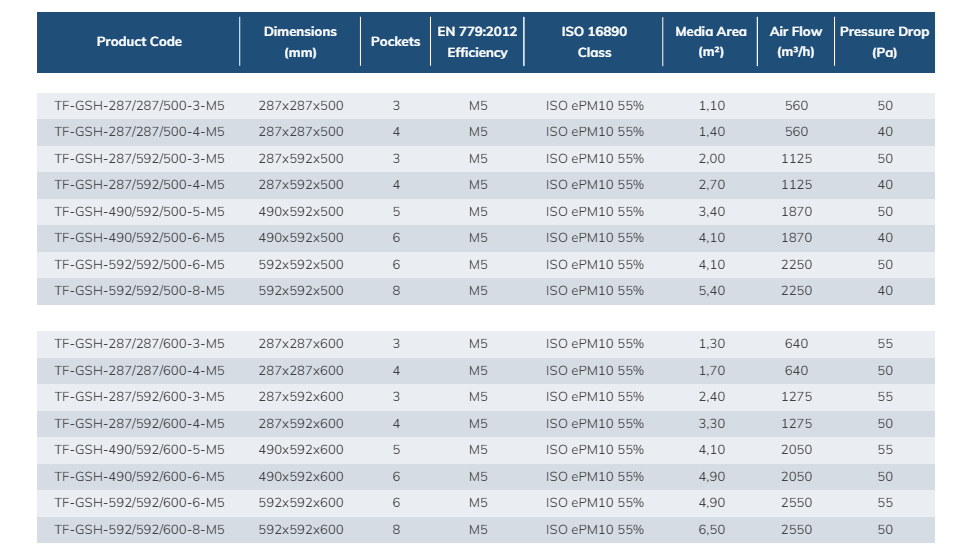Select product code TF-GSH-287/592/500-4-M5

click(x=139, y=185)
